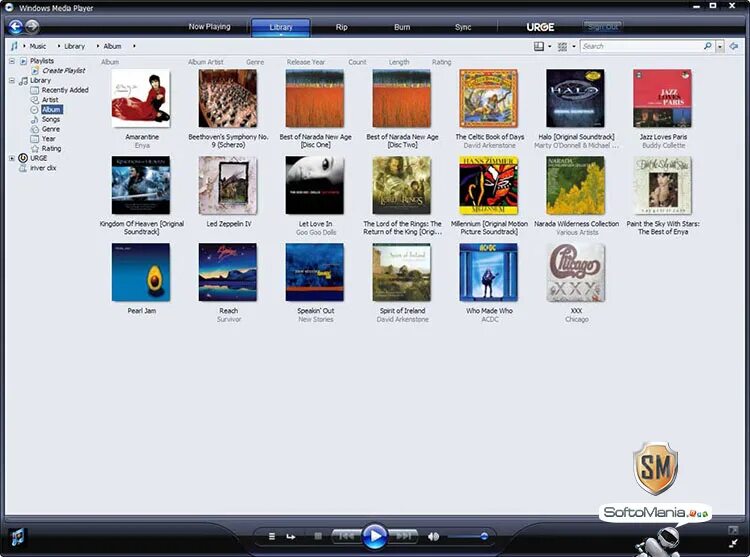Sort by the Length column header

click(x=399, y=62)
